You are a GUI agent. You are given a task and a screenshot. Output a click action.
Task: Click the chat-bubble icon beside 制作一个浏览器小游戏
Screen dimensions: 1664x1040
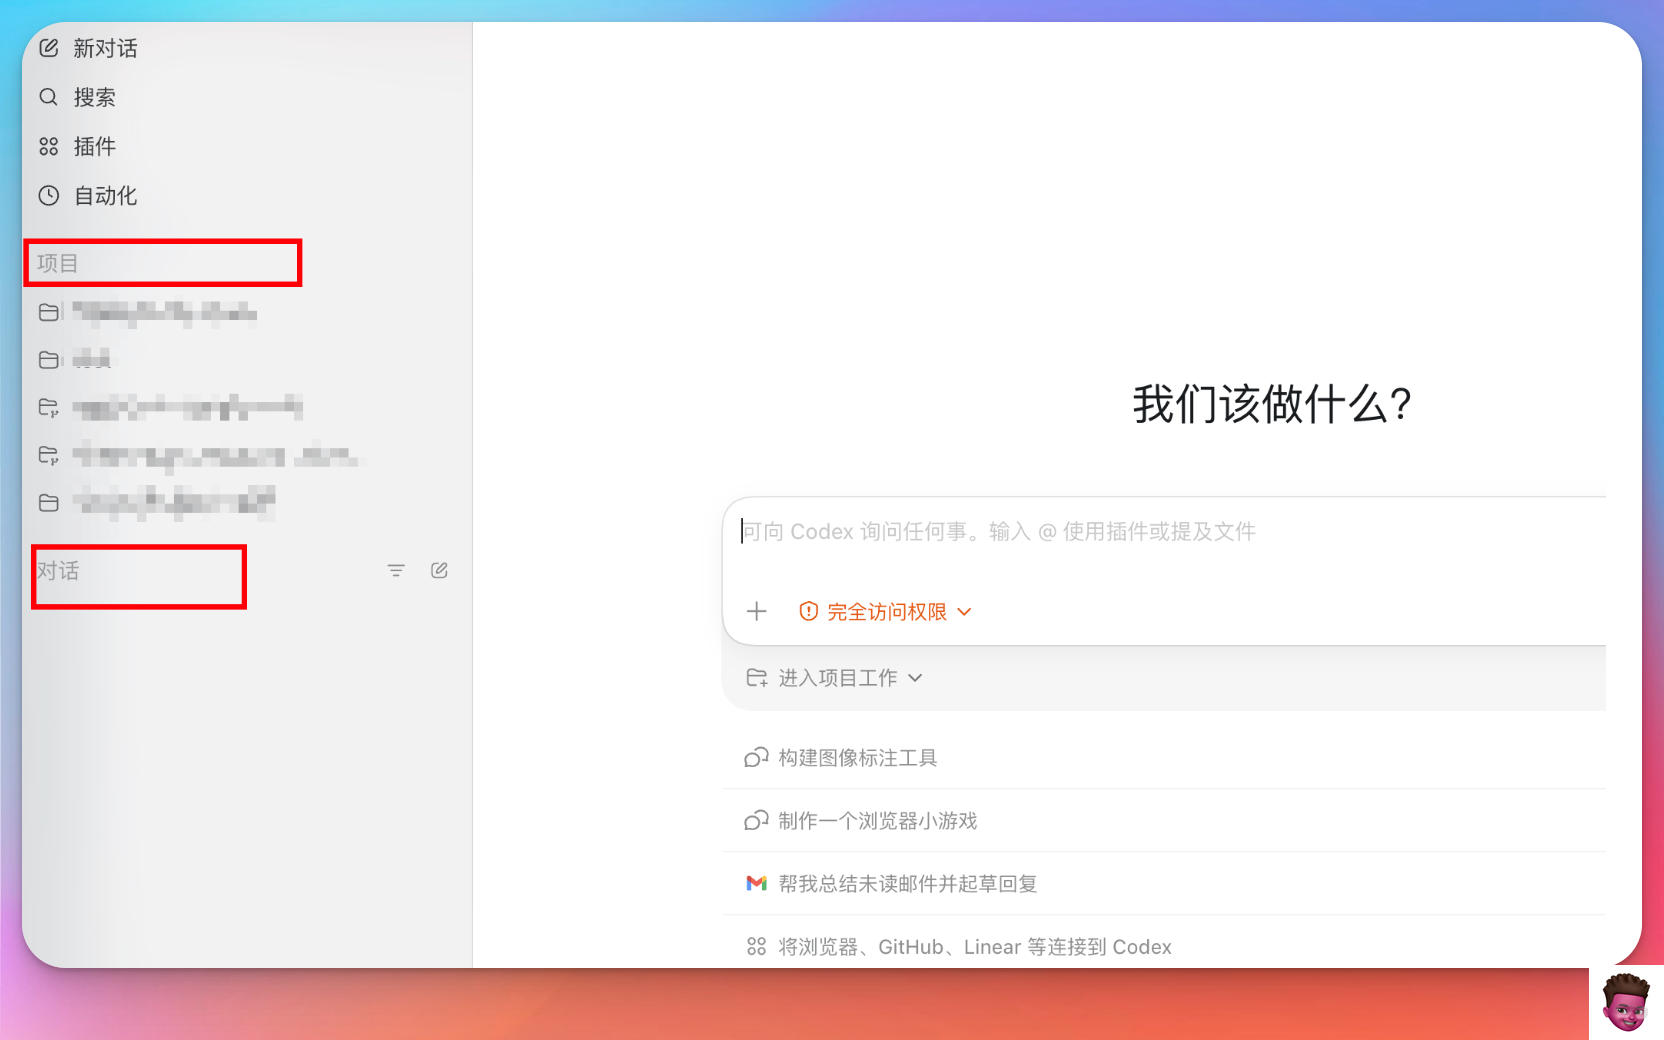[757, 821]
